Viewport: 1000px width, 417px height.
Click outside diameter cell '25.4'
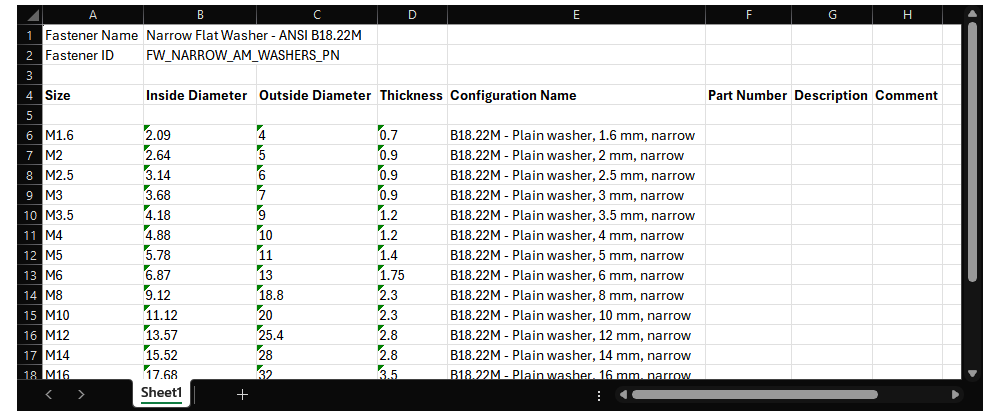[317, 335]
